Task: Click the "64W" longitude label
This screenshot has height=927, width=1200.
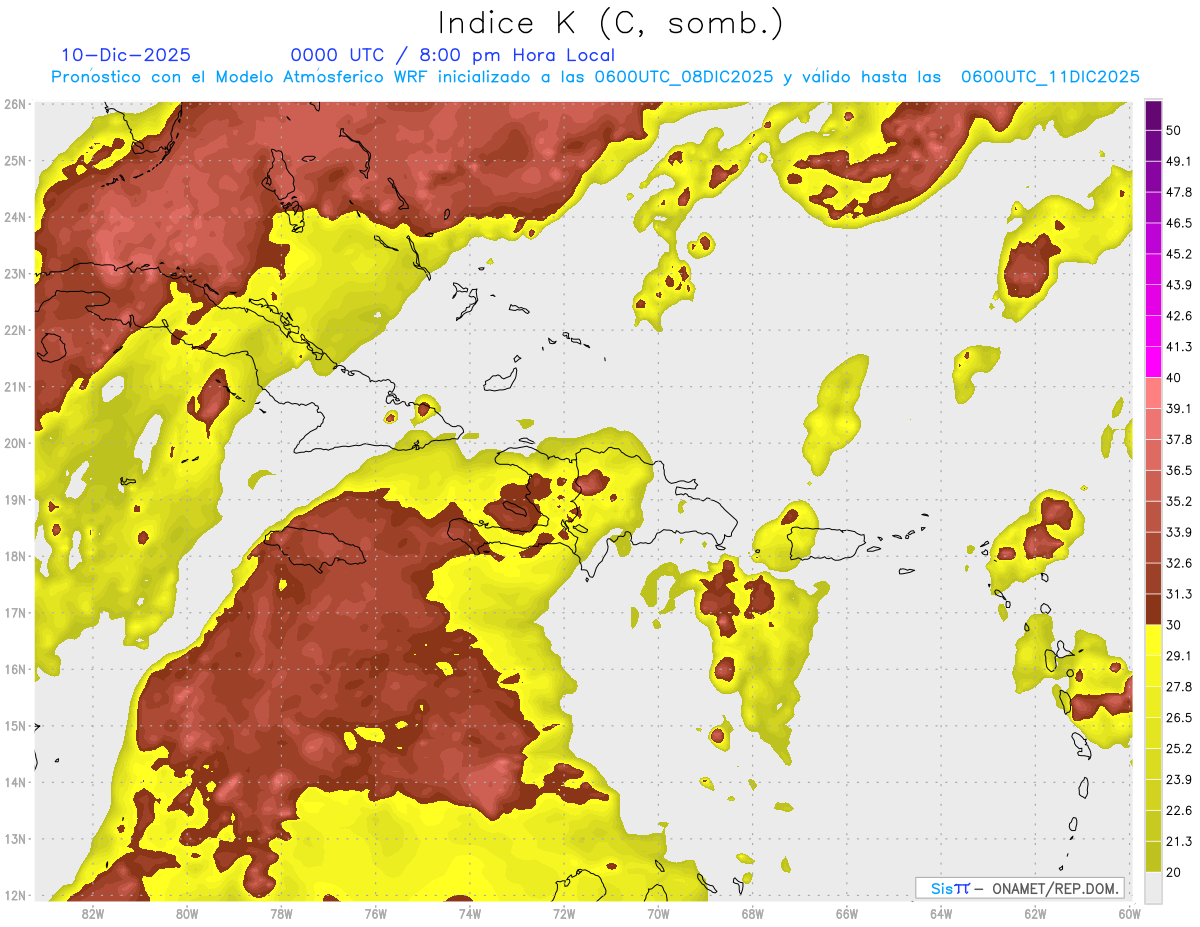Action: pyautogui.click(x=941, y=914)
